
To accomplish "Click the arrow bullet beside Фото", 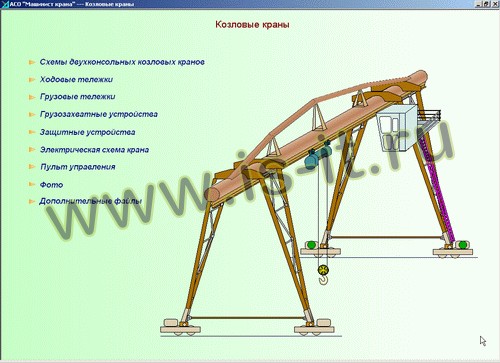I will pos(32,184).
